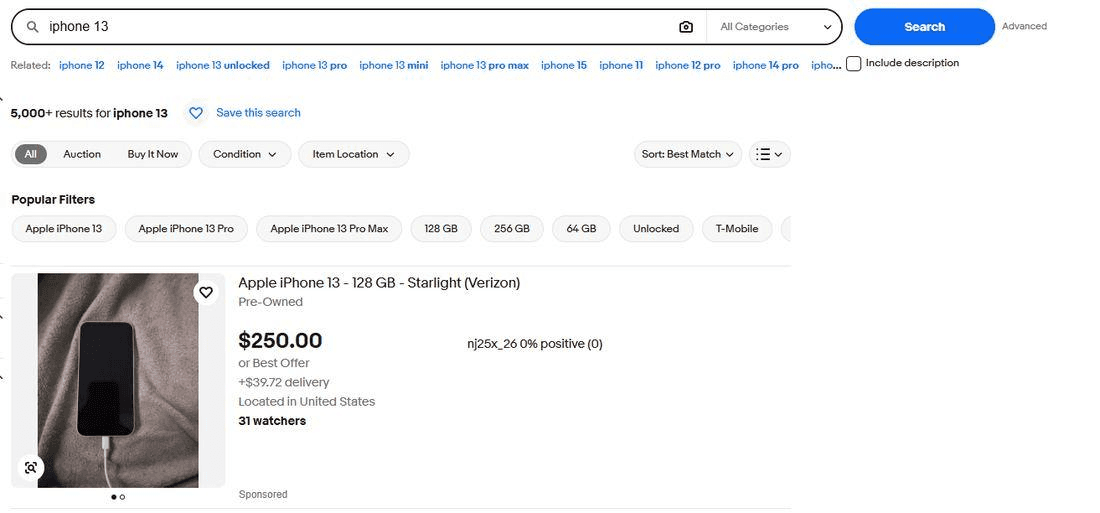Select second image dot under listing photo
Image resolution: width=1100 pixels, height=513 pixels.
(122, 497)
